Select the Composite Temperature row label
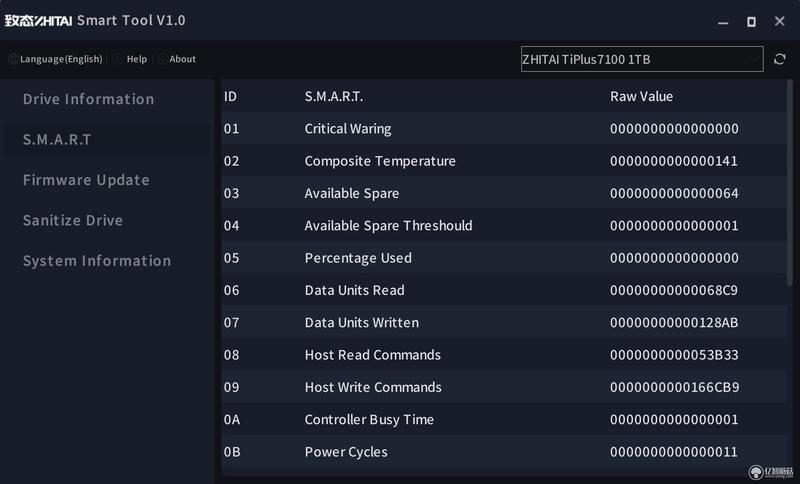Viewport: 800px width, 484px height. [380, 161]
